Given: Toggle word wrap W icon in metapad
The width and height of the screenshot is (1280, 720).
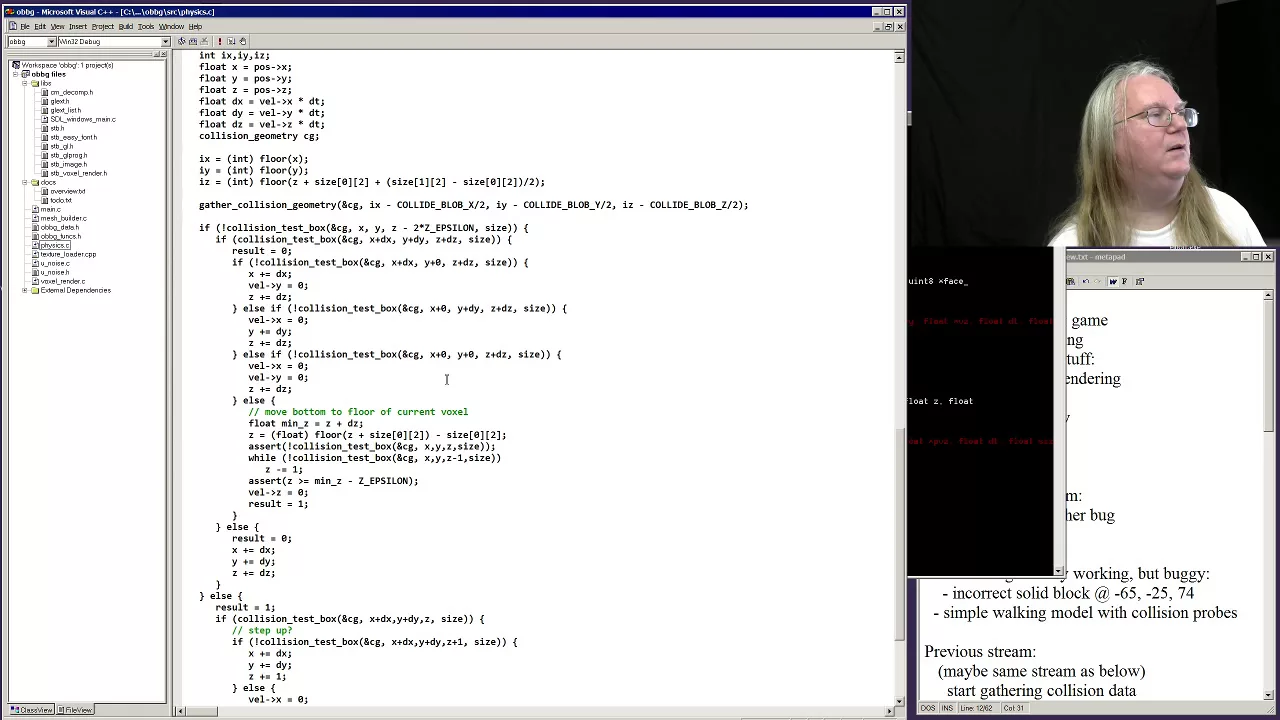Looking at the screenshot, I should [1113, 281].
